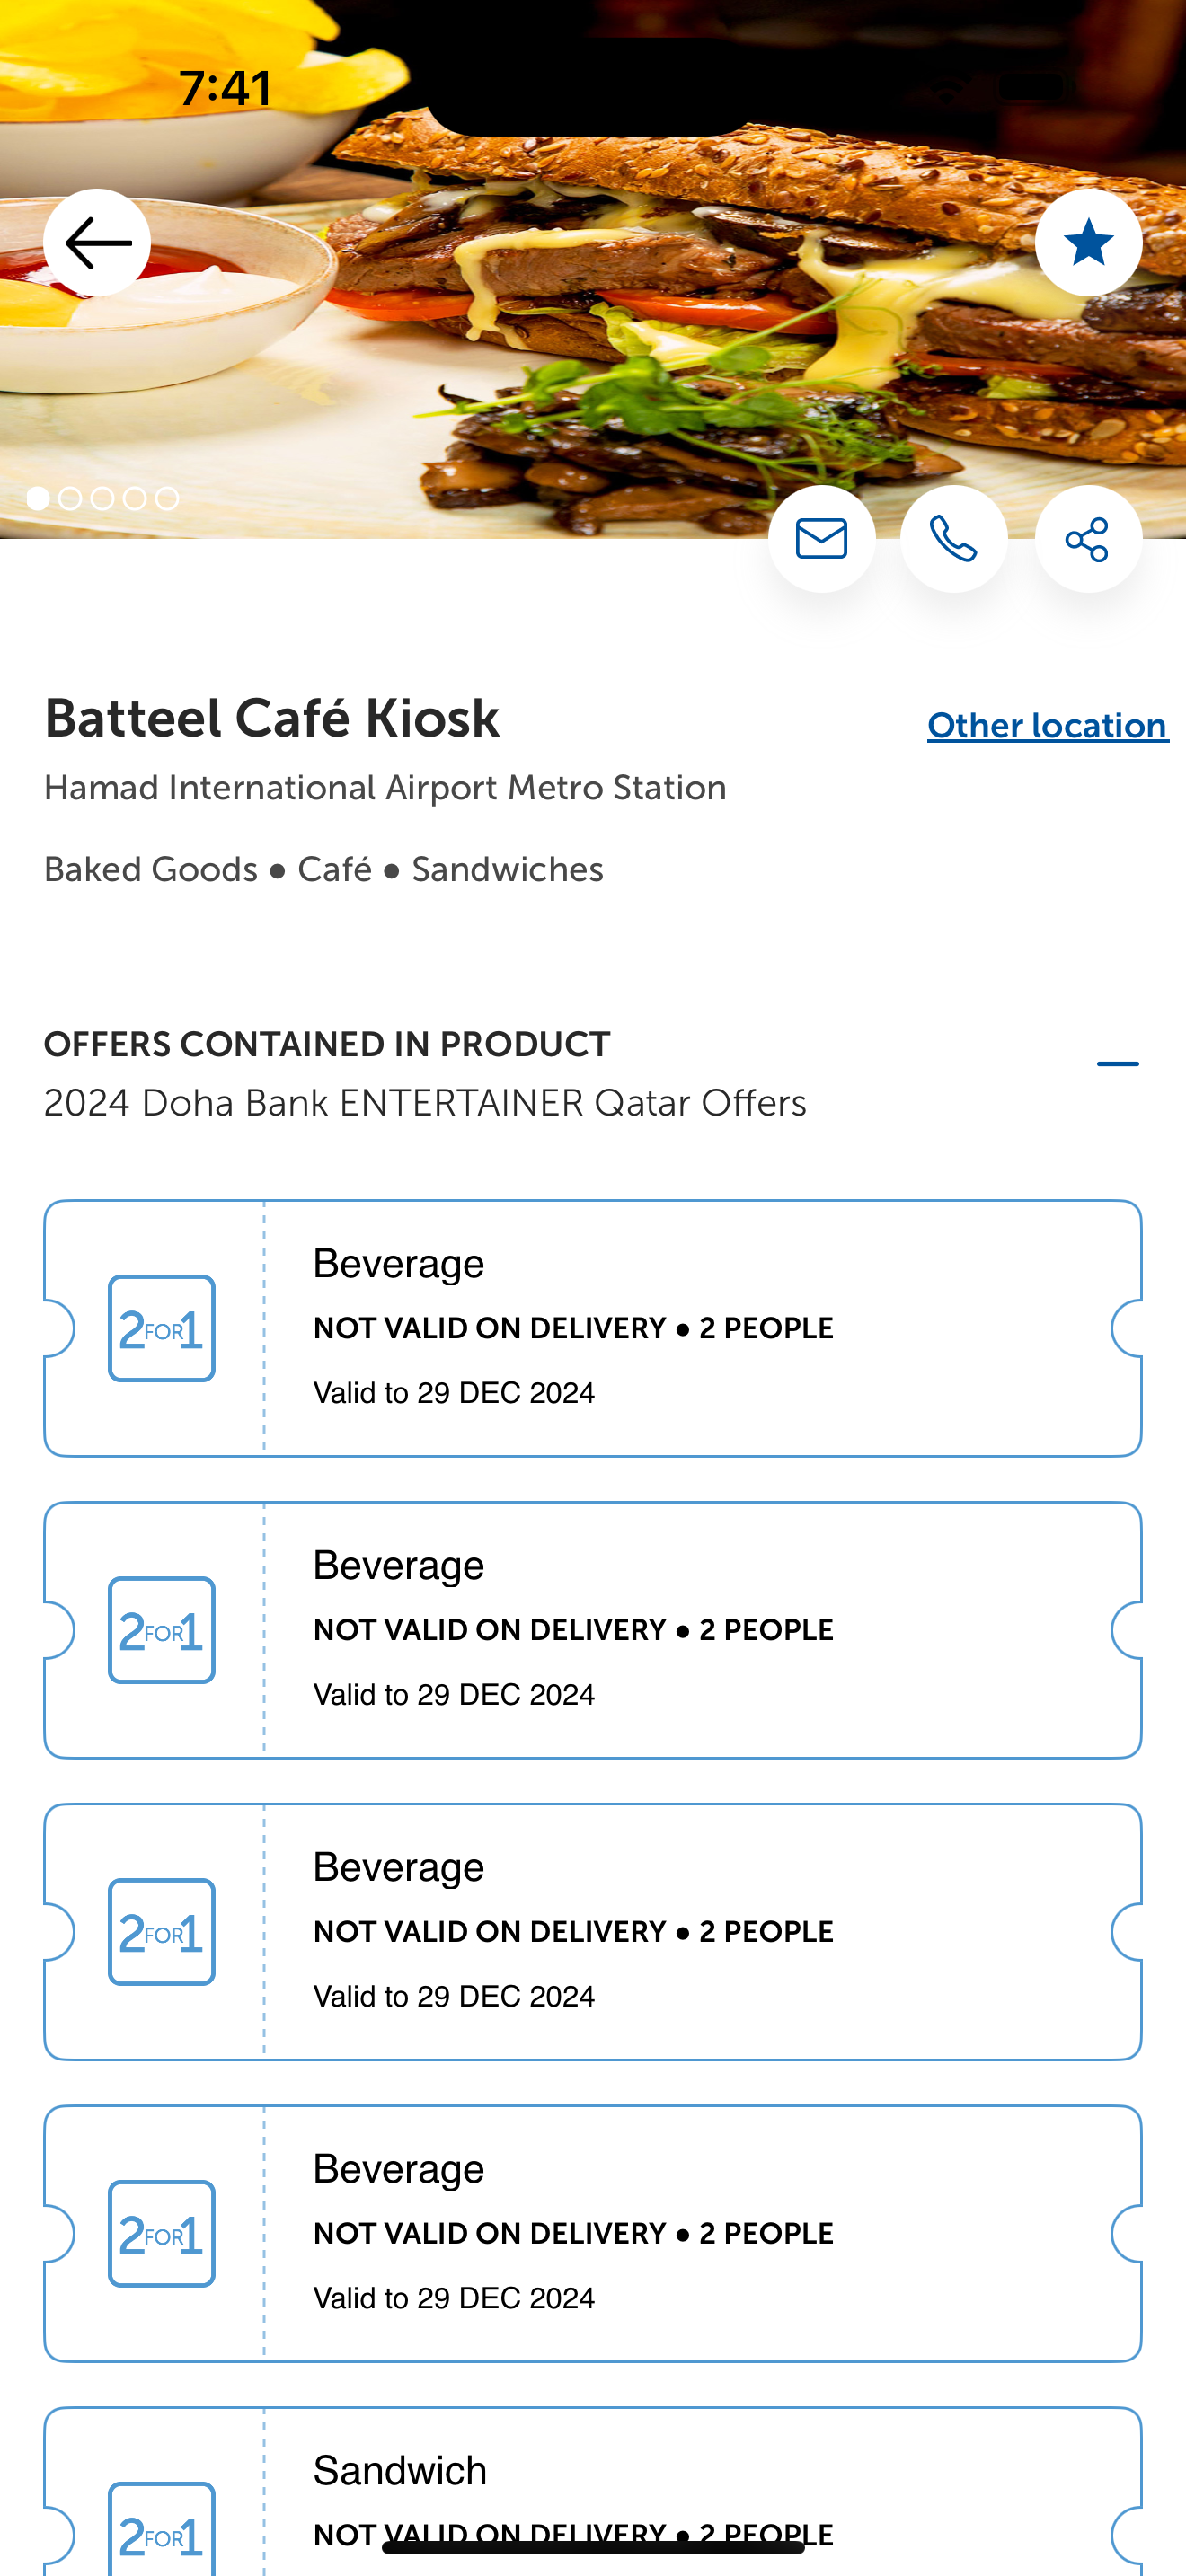
Task: Tap the Baked Goods • Café • Sandwiches categories
Action: coord(323,870)
